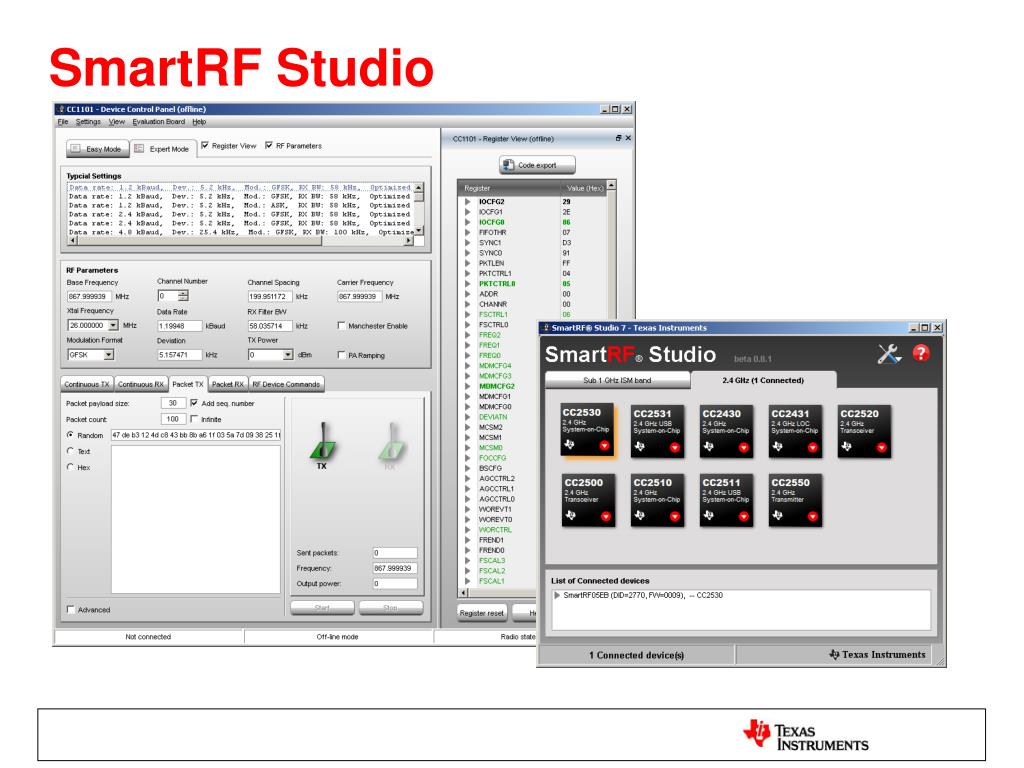Switch to the Continuous TX tab
Image resolution: width=1024 pixels, height=768 pixels.
[87, 384]
